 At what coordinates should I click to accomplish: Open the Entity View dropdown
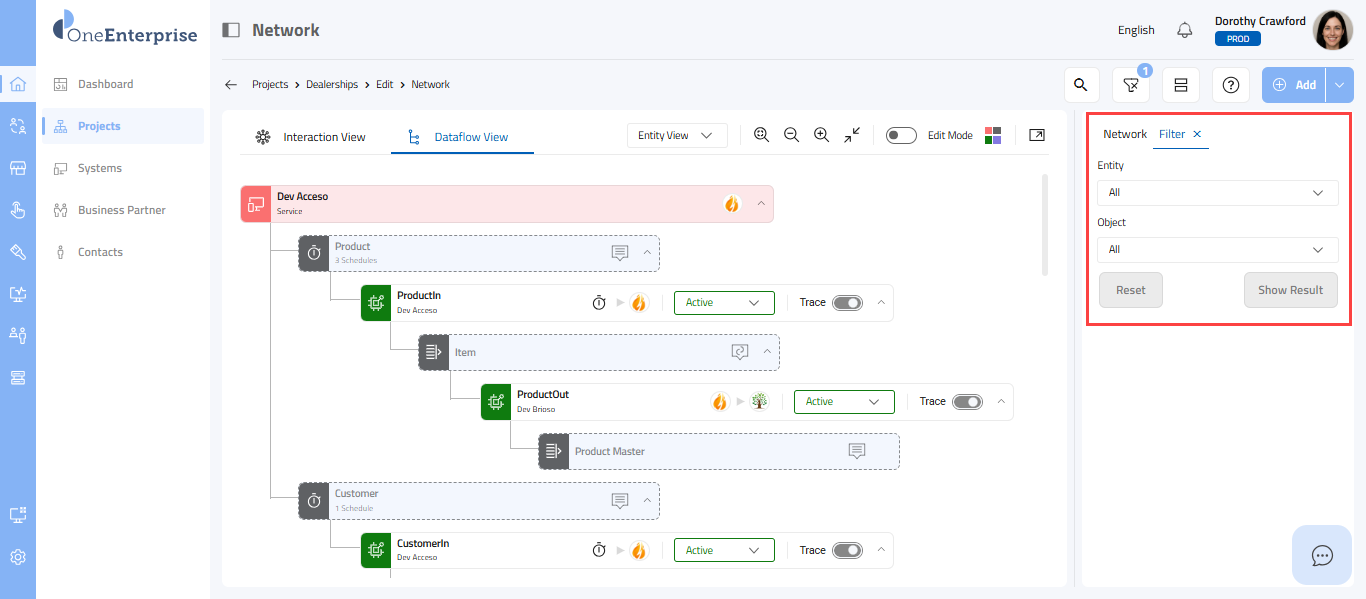point(677,135)
